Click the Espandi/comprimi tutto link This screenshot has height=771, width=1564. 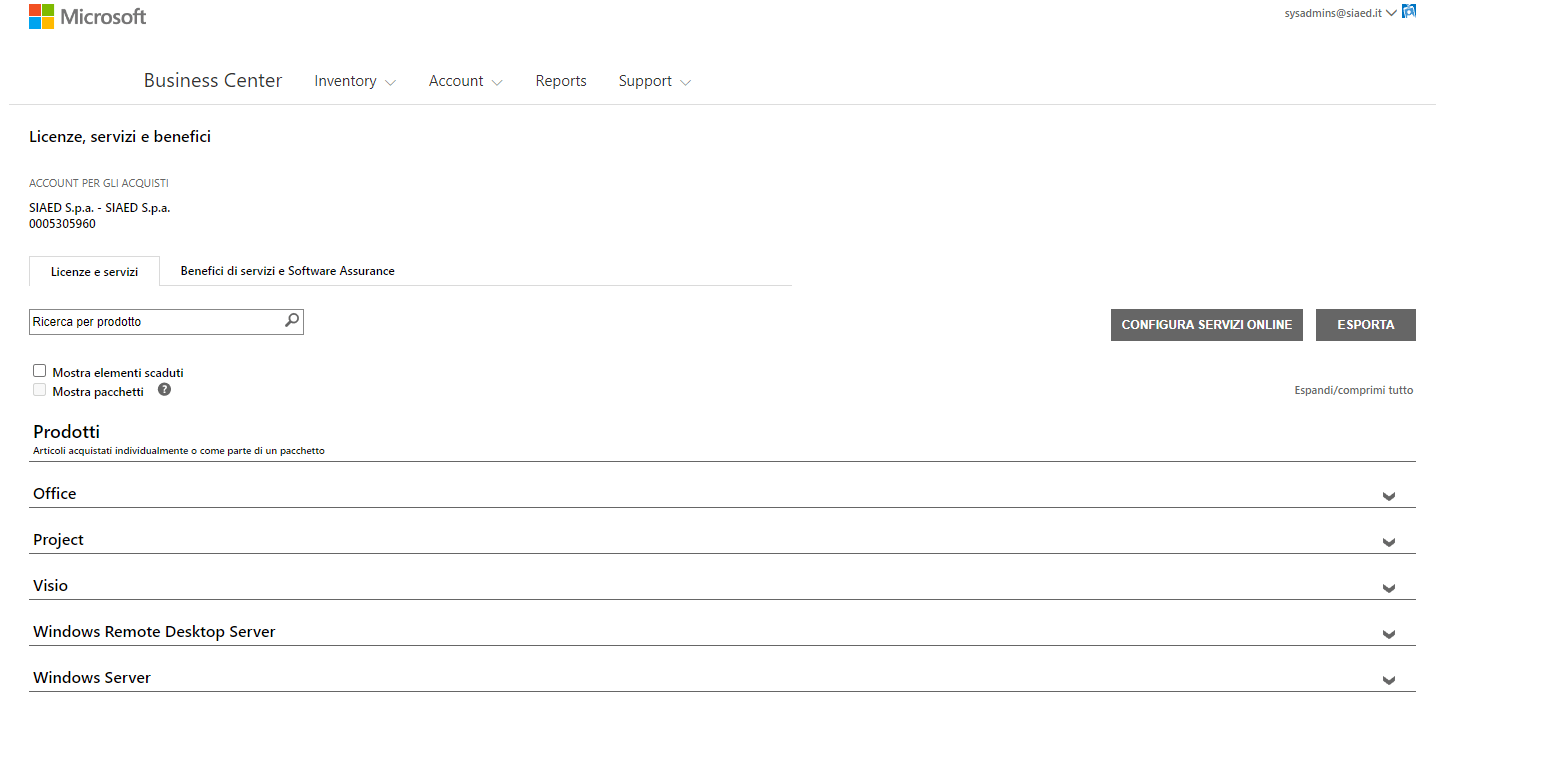click(x=1354, y=390)
